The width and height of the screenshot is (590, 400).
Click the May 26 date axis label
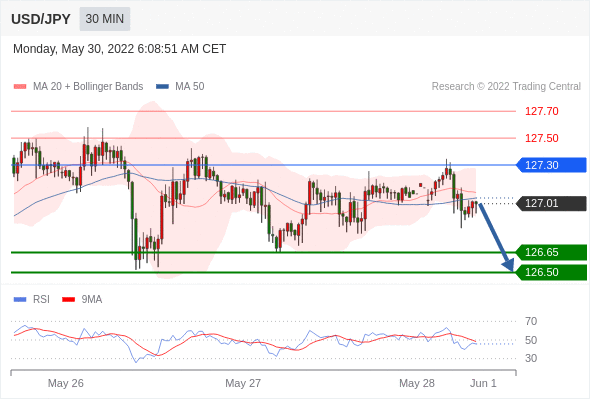click(66, 383)
